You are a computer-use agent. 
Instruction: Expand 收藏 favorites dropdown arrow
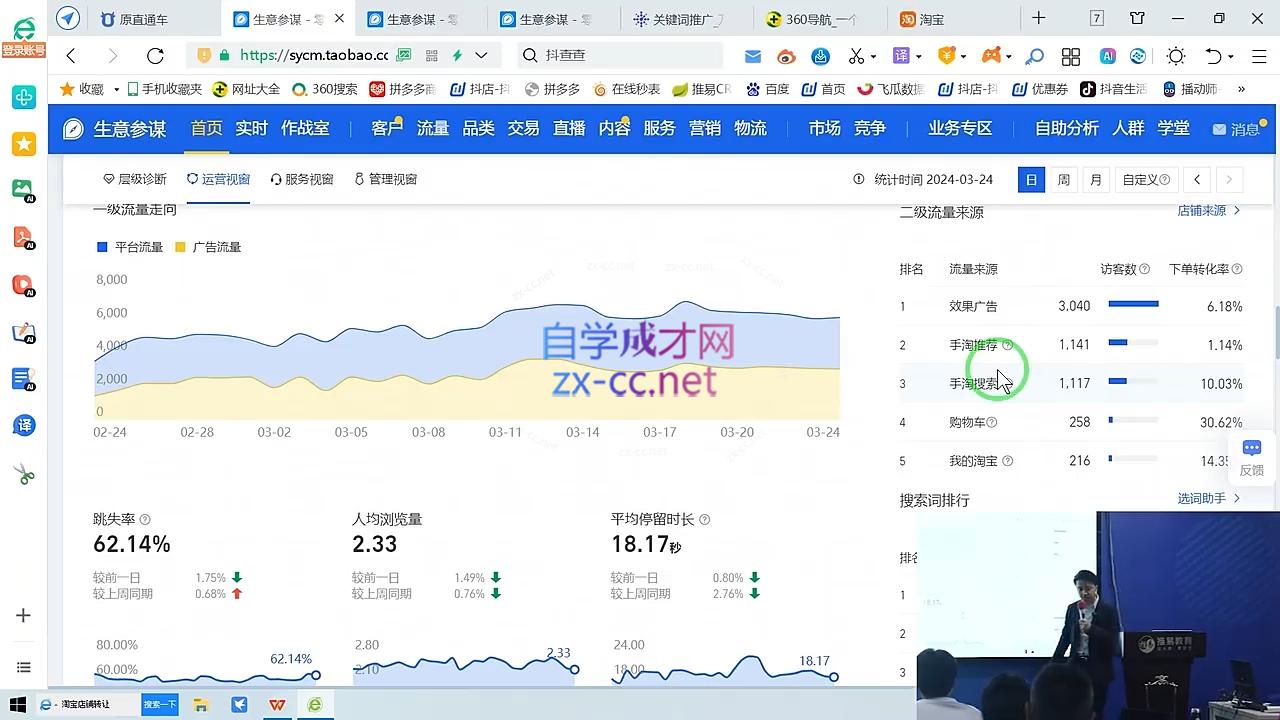pyautogui.click(x=116, y=89)
